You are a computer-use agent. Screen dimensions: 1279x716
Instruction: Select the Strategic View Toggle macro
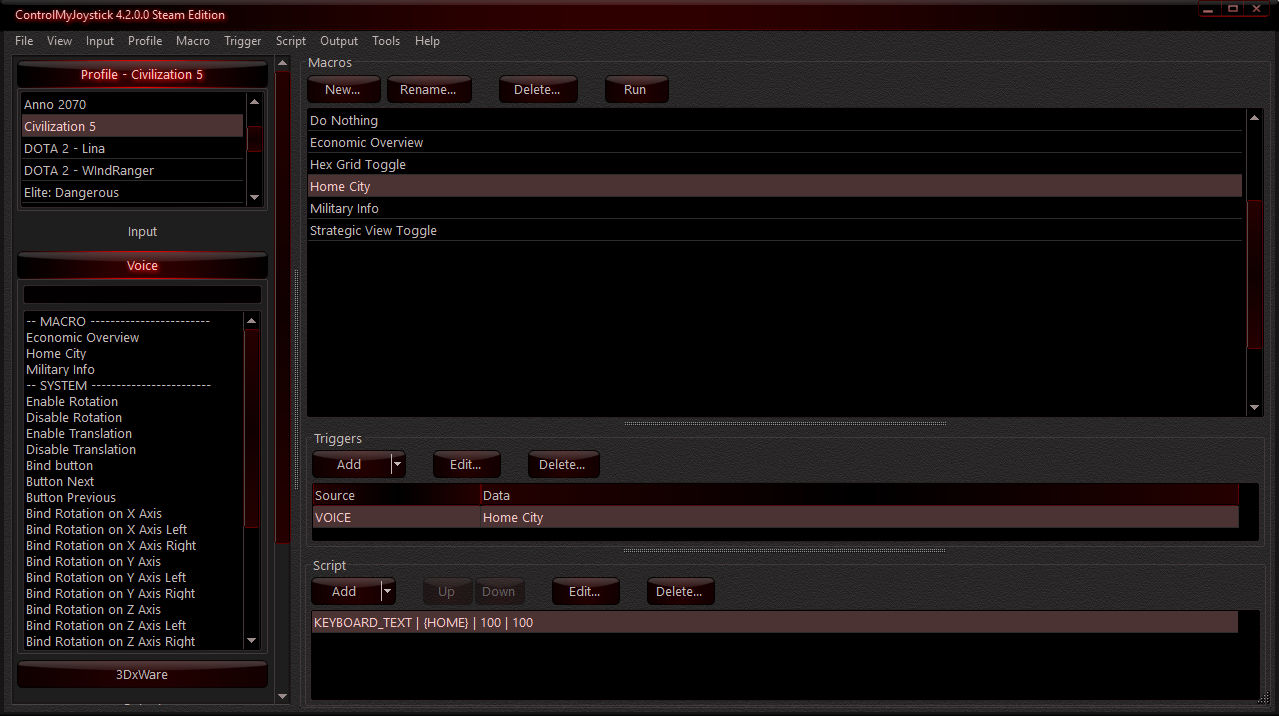pyautogui.click(x=373, y=230)
